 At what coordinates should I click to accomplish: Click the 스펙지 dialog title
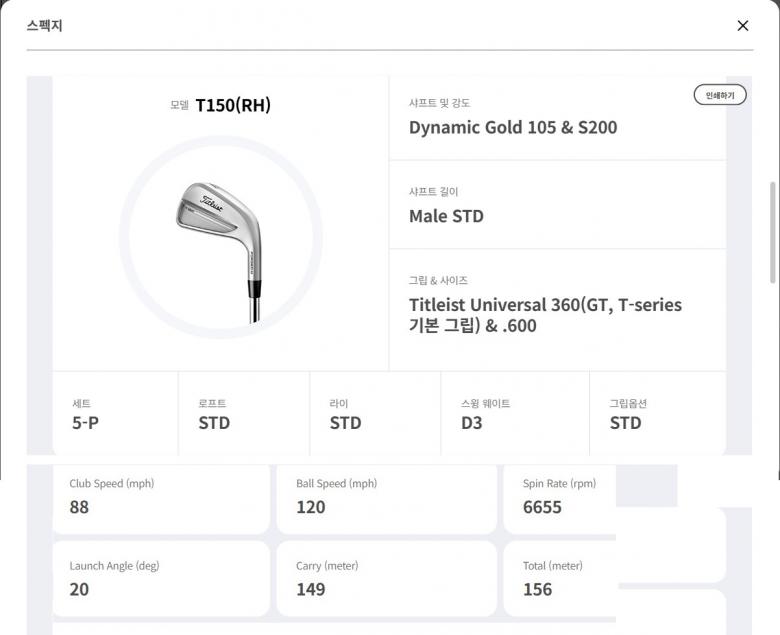coord(45,26)
